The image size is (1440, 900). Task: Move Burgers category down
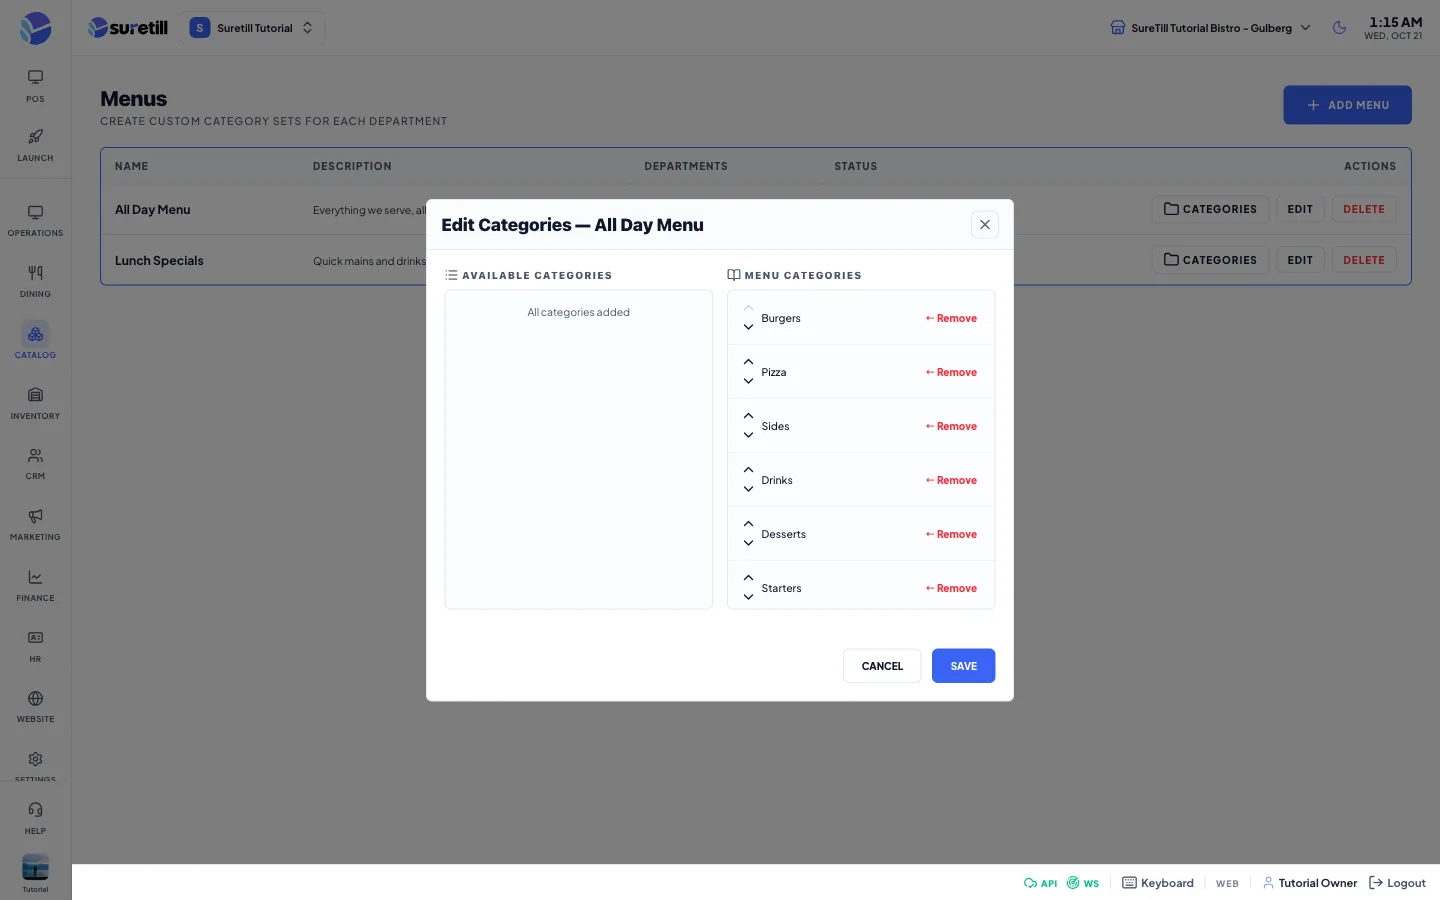pos(748,327)
